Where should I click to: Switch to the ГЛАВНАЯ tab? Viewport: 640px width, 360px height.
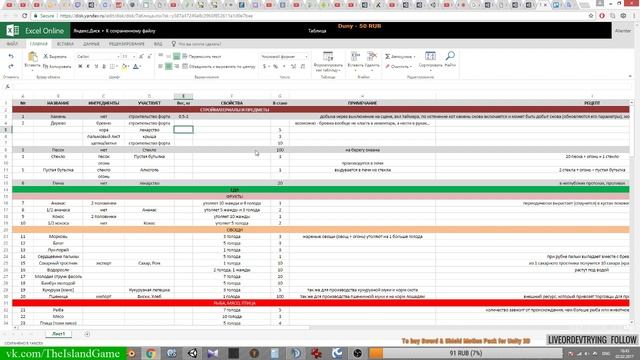point(38,44)
